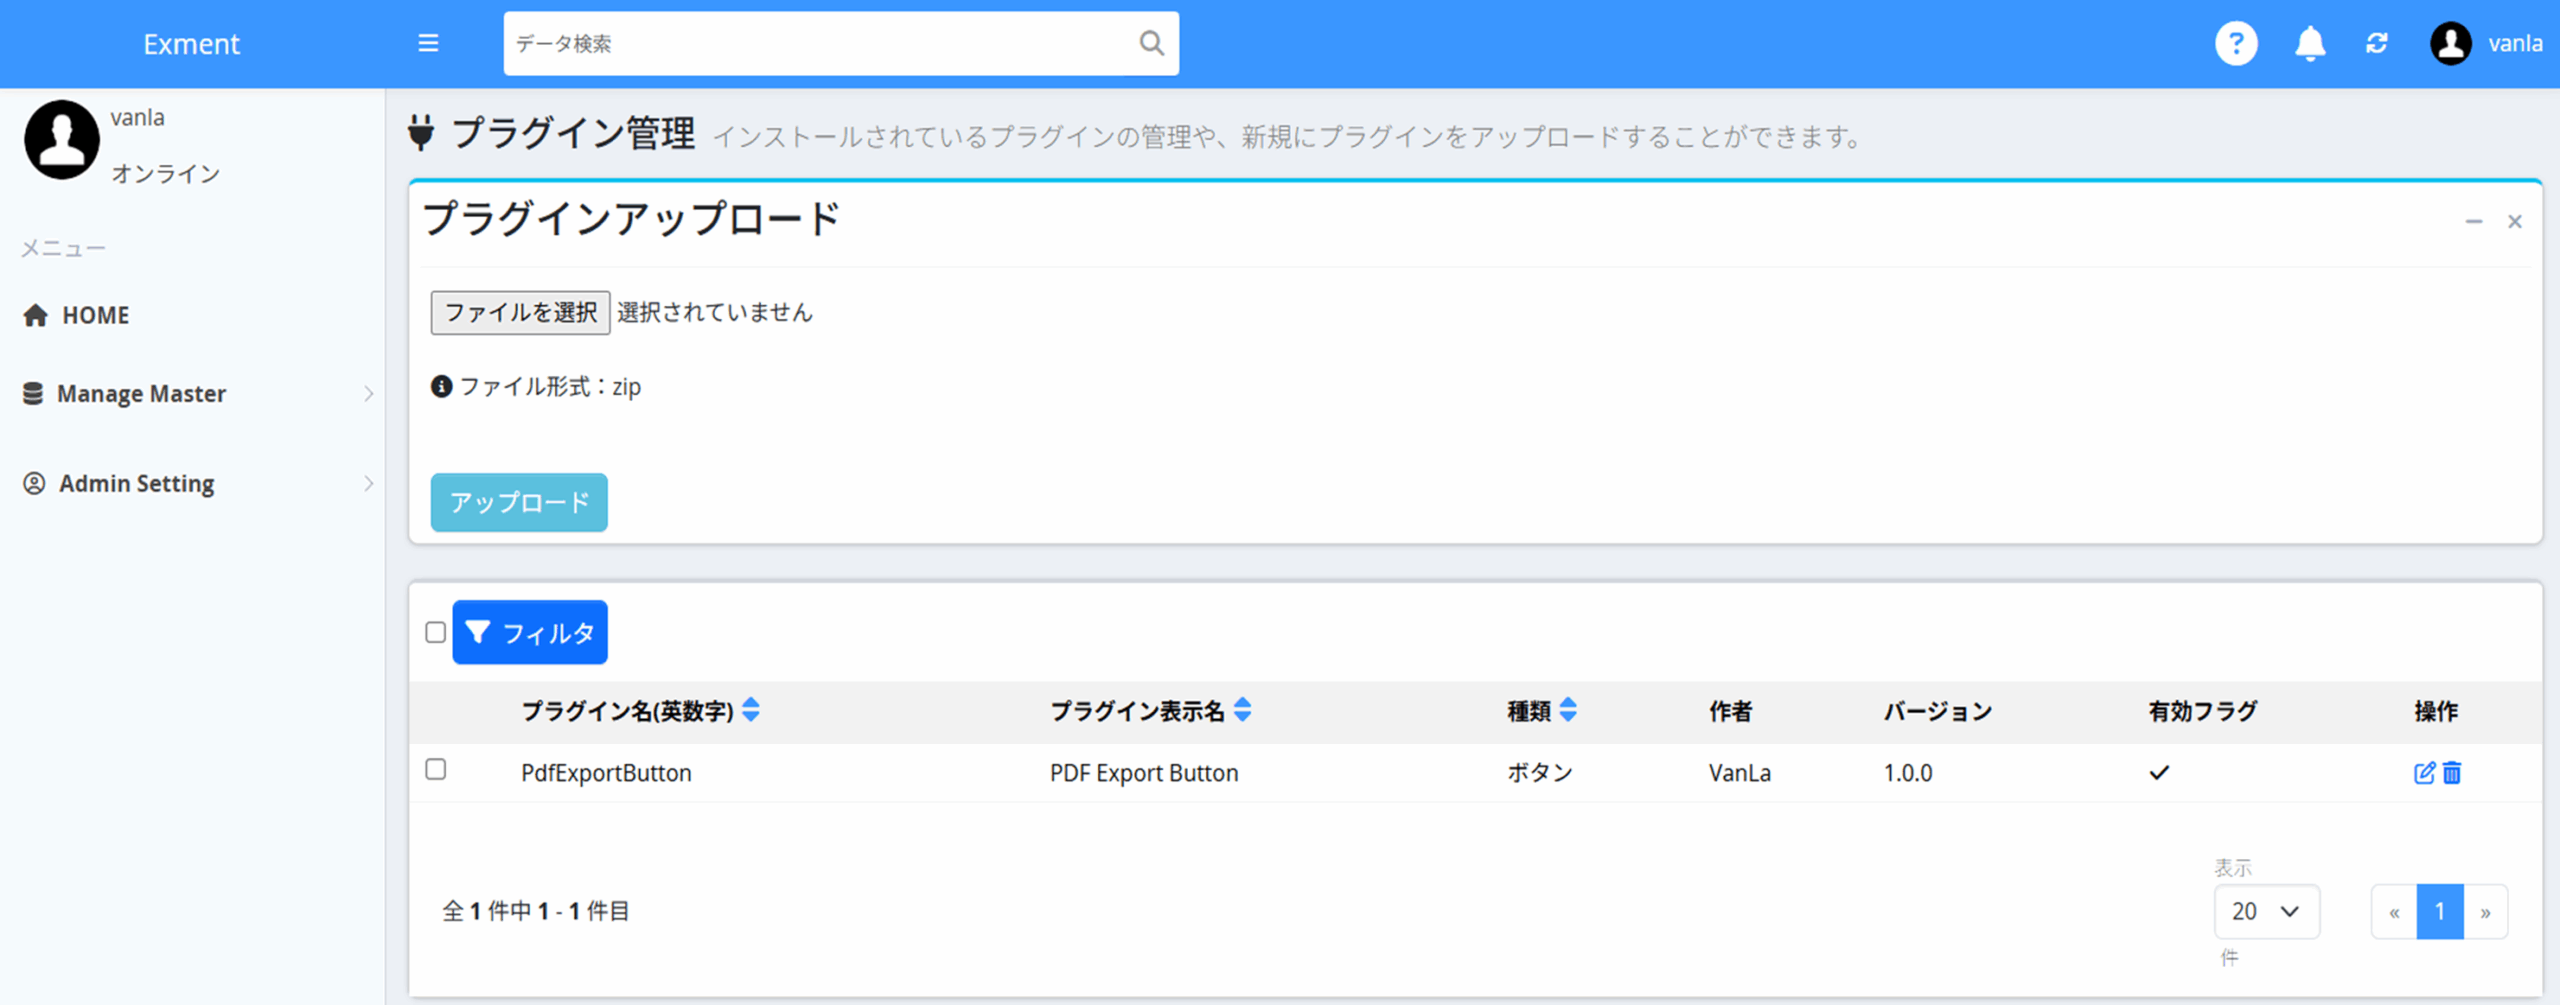
Task: Click the search magnifier icon
Action: pyautogui.click(x=1151, y=43)
